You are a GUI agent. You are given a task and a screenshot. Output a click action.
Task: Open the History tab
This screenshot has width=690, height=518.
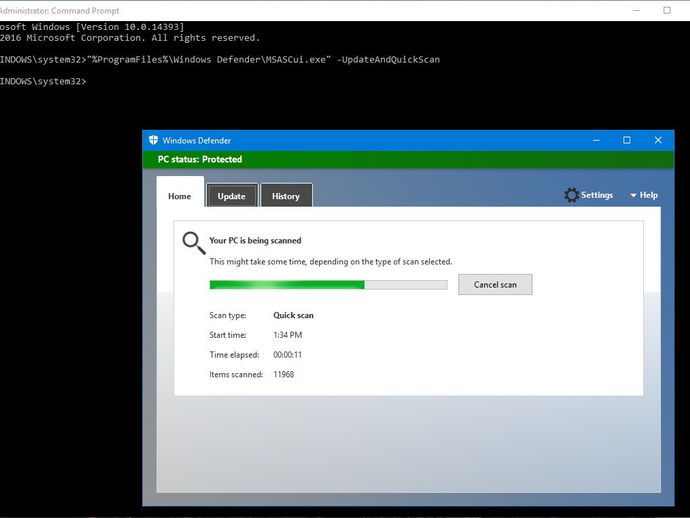pyautogui.click(x=286, y=195)
